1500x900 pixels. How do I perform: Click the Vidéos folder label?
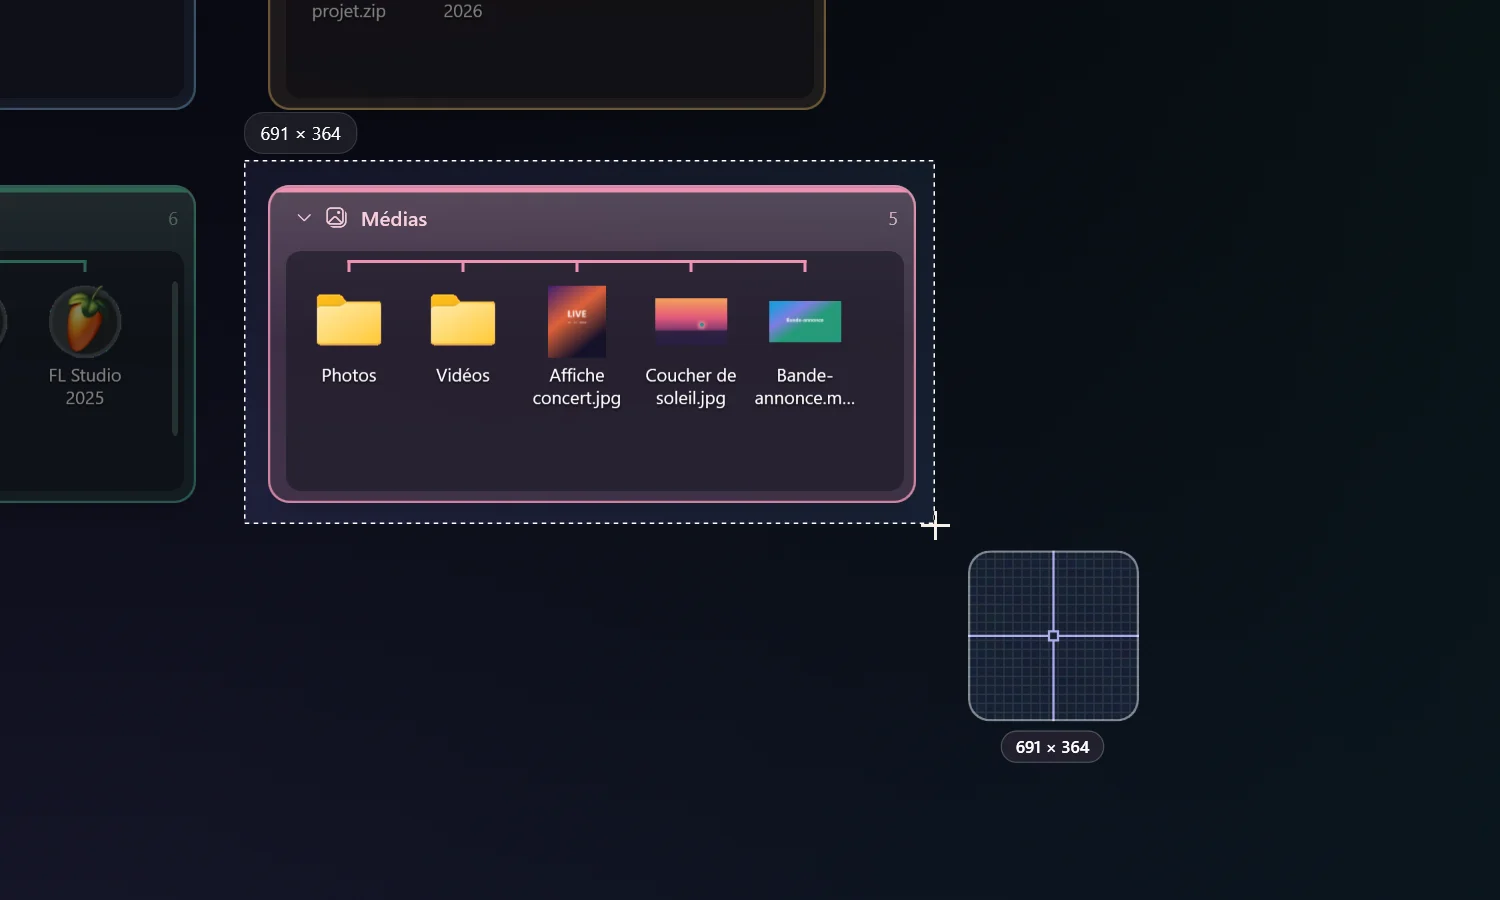[x=463, y=376]
